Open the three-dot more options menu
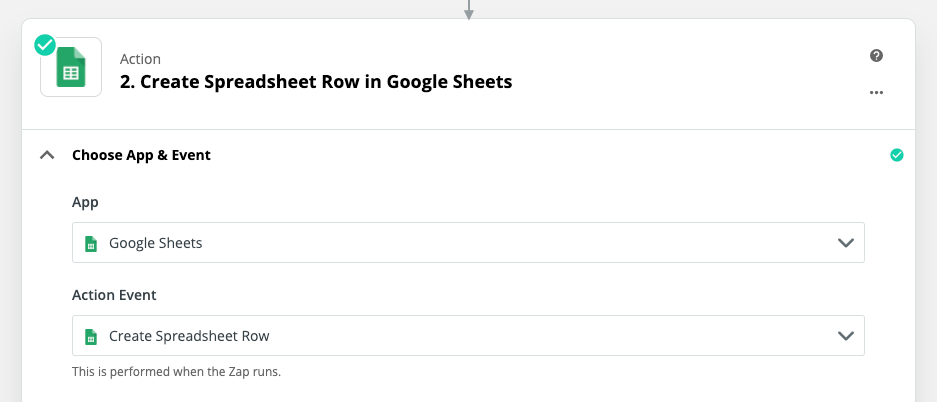Image resolution: width=937 pixels, height=402 pixels. 876,93
